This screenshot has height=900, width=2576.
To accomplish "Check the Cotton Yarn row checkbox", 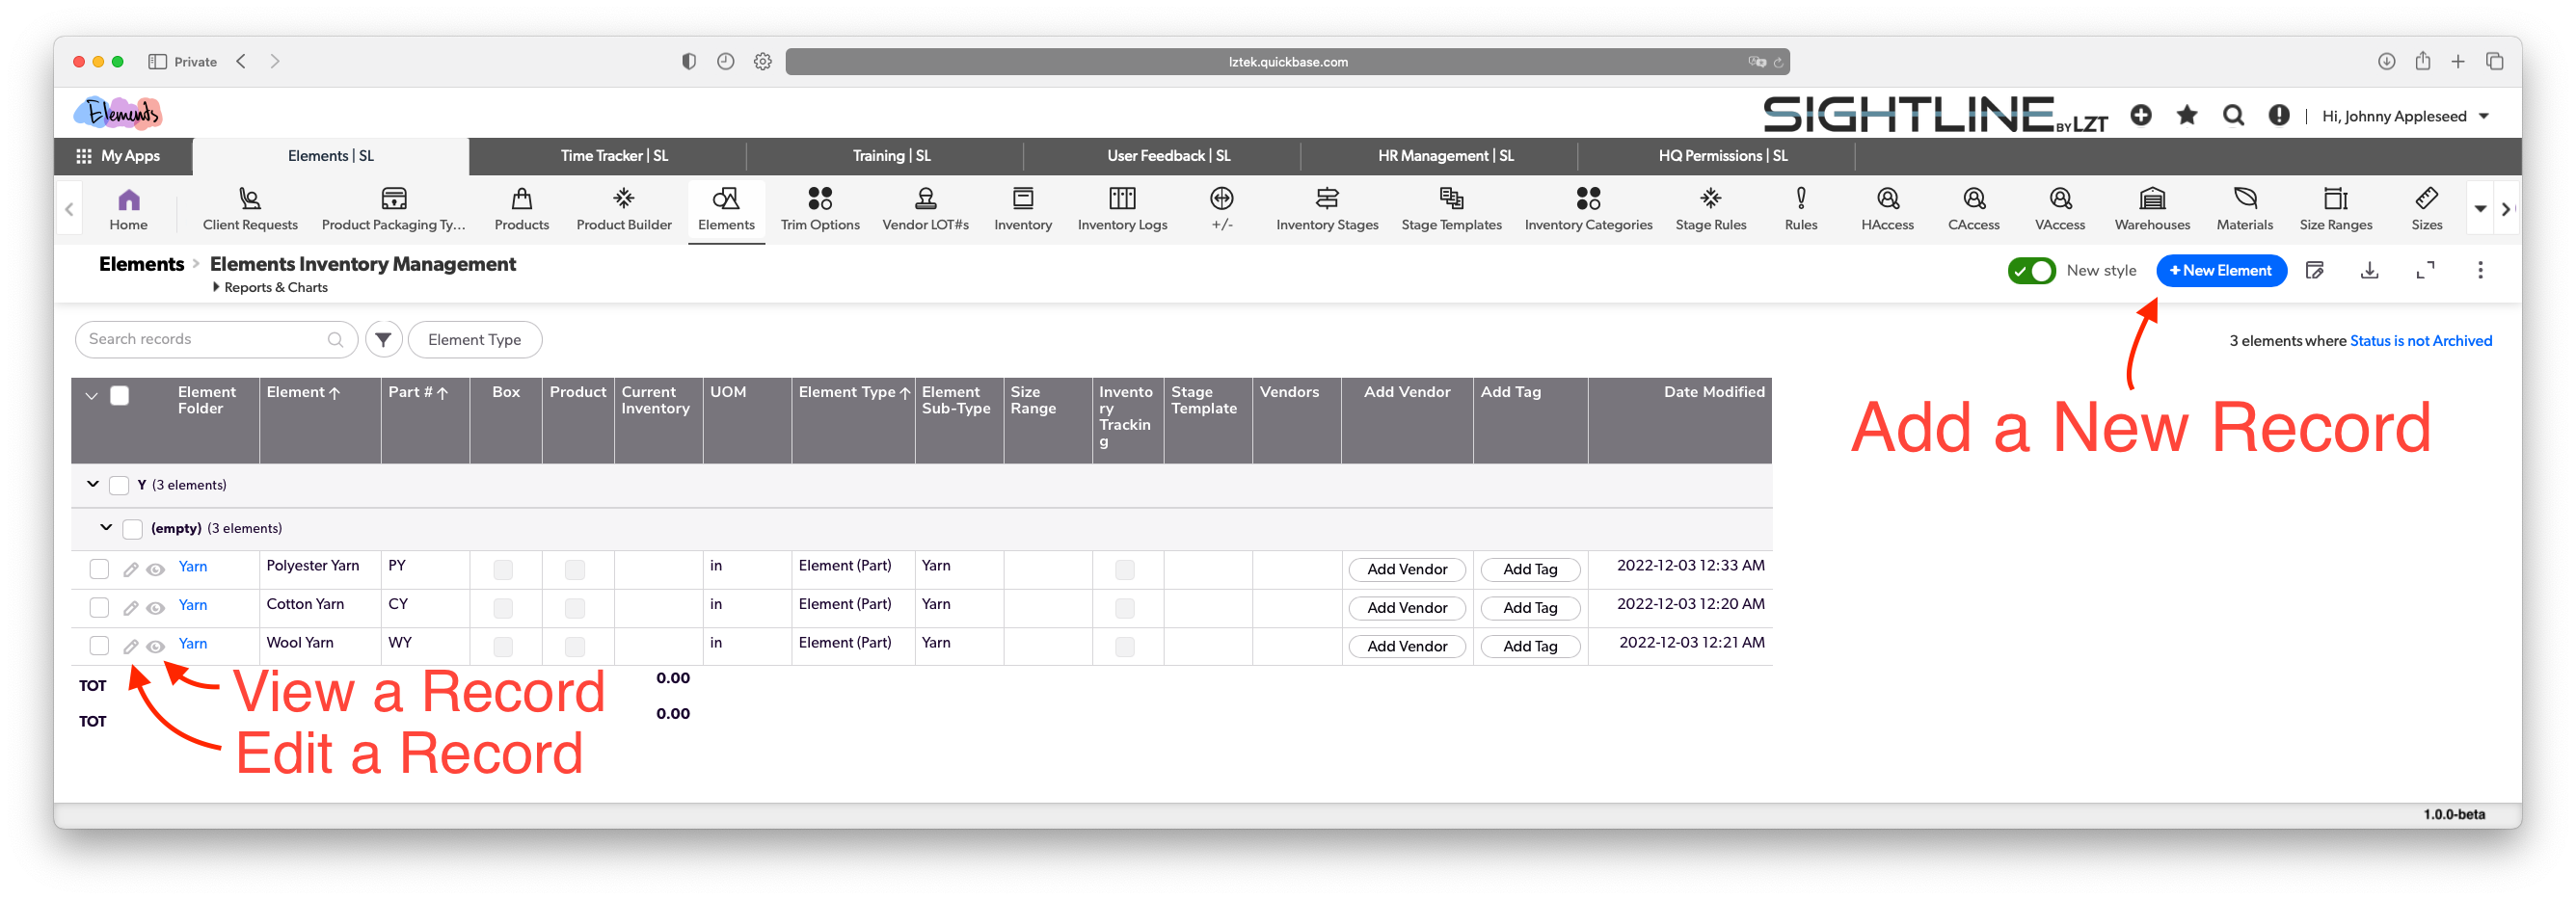I will [x=99, y=608].
